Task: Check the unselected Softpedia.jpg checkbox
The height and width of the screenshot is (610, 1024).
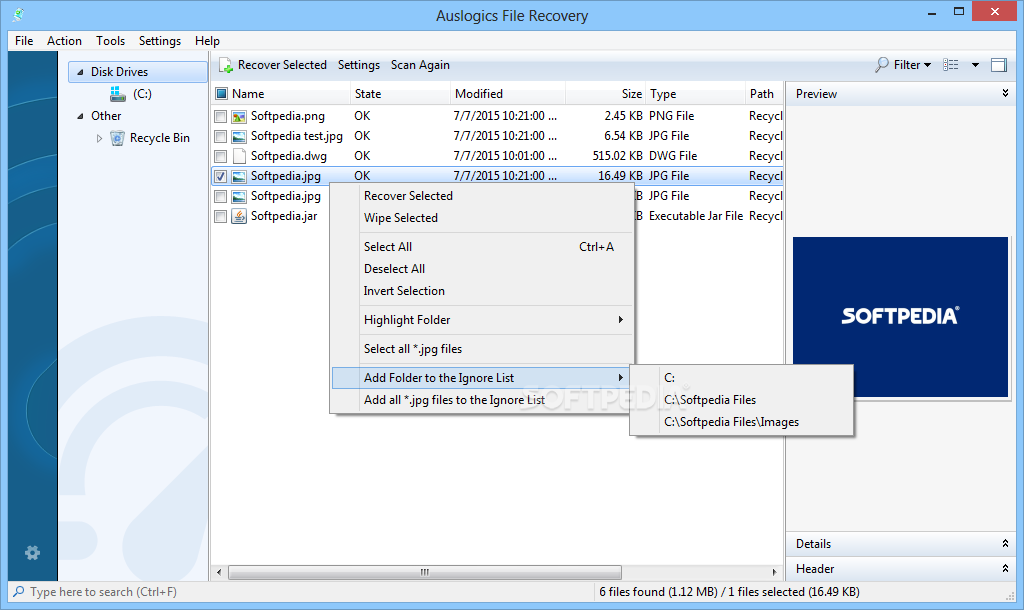Action: coord(221,197)
